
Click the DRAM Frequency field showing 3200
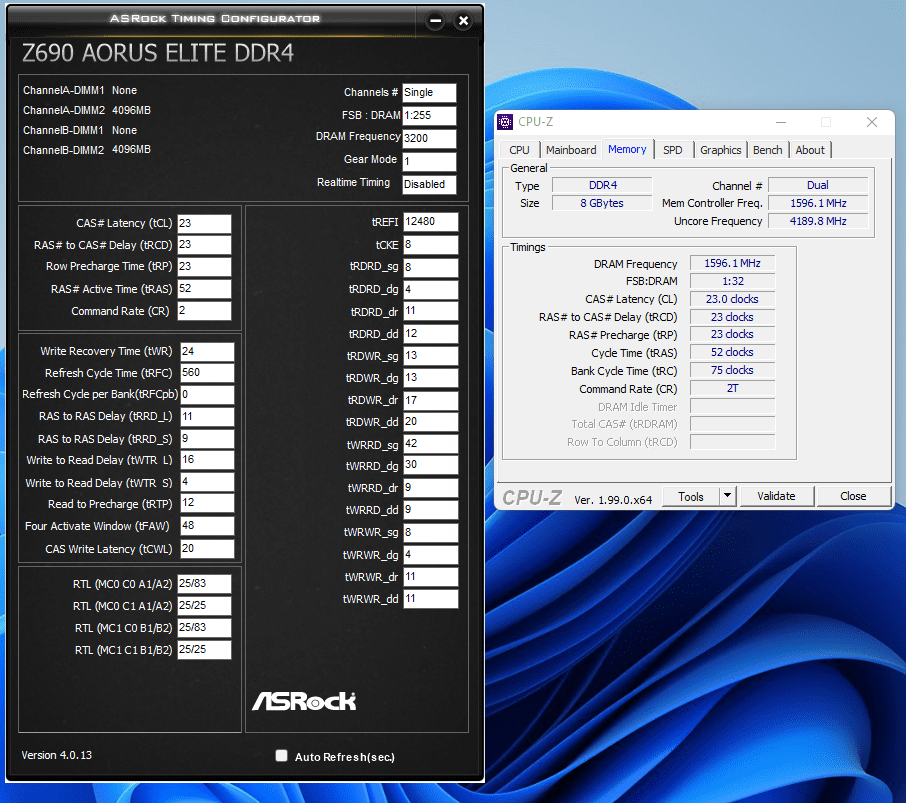point(429,138)
